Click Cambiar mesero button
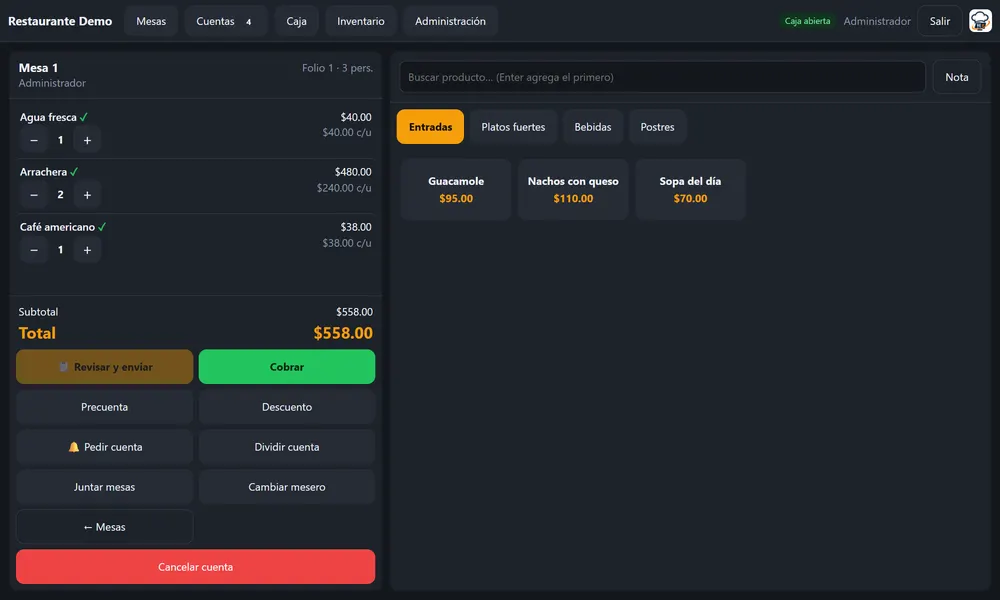This screenshot has width=1000, height=600. pyautogui.click(x=287, y=487)
